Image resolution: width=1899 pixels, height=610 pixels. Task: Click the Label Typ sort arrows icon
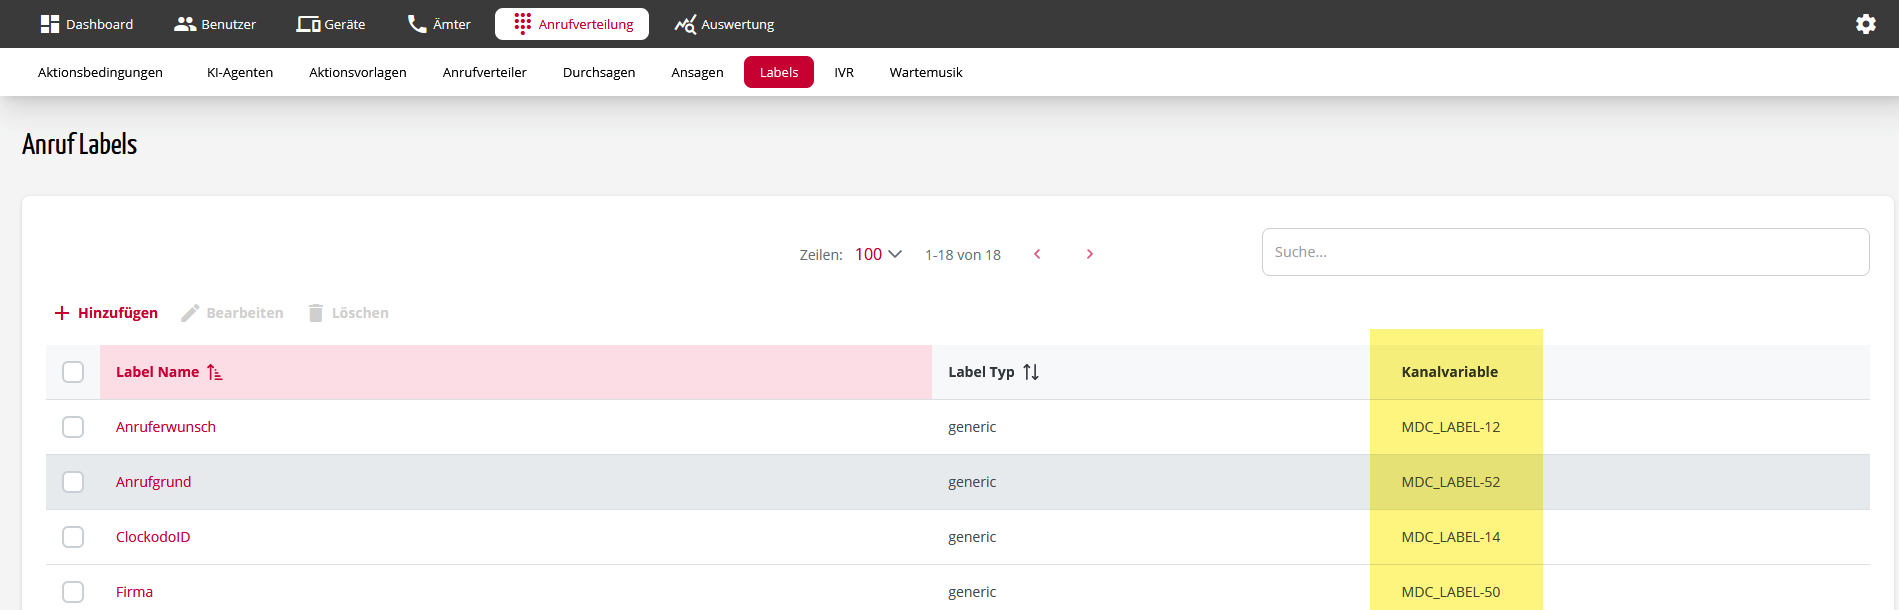click(x=1031, y=372)
